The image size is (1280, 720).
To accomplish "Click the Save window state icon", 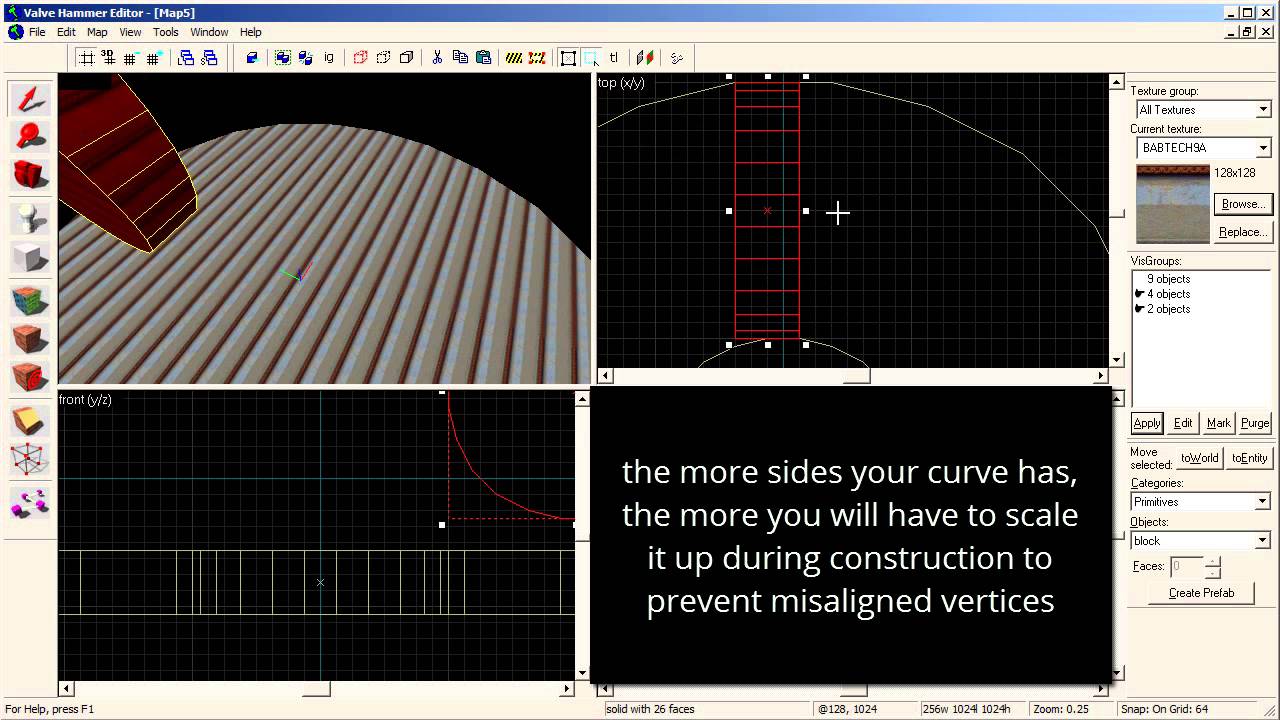I will coord(209,58).
